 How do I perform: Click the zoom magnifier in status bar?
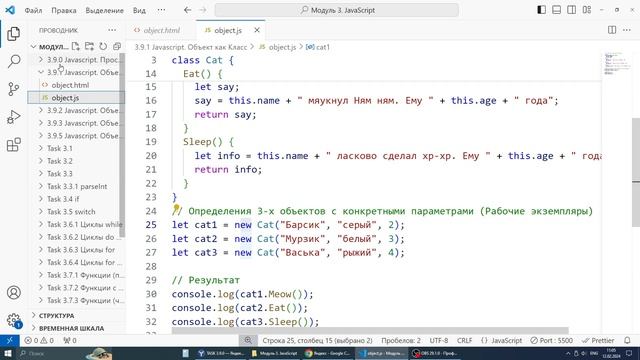pos(248,340)
